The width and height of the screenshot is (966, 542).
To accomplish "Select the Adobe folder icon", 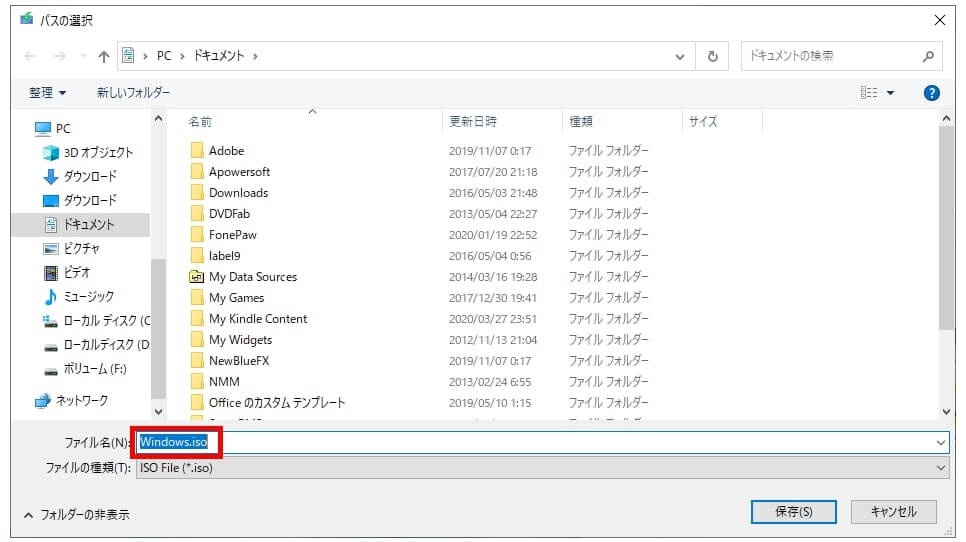I will pos(197,150).
